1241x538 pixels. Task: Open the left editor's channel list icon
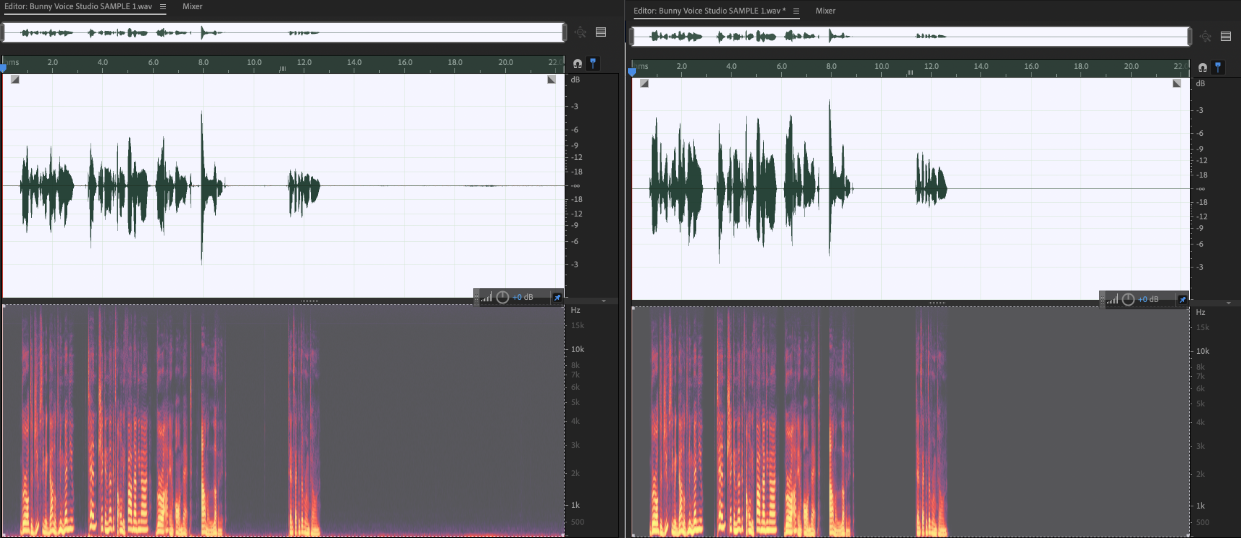(601, 32)
